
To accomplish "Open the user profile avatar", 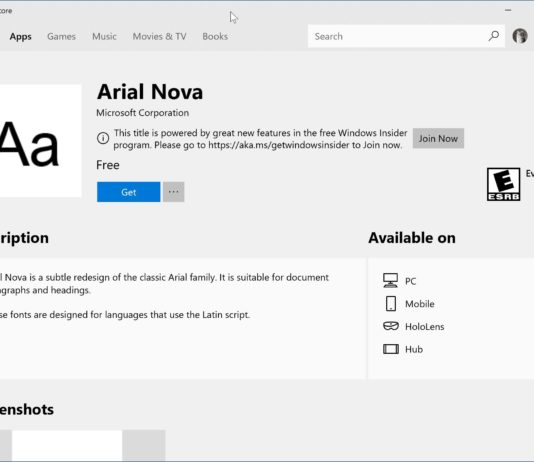I will (x=520, y=36).
